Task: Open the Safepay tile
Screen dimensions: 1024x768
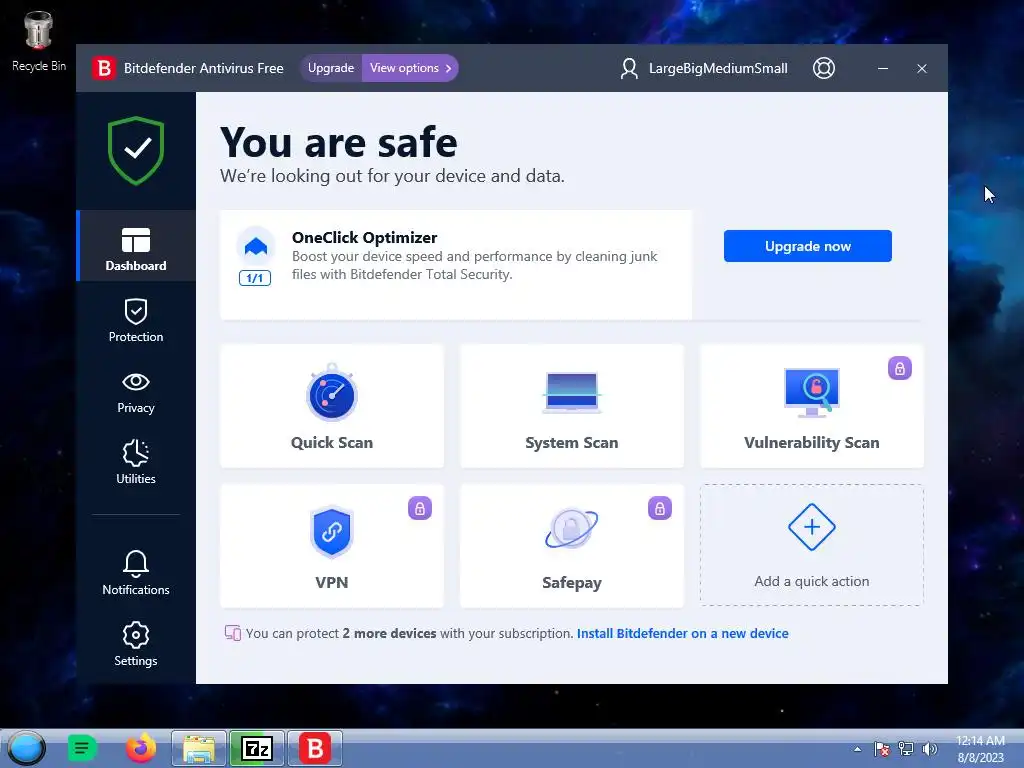Action: click(x=571, y=545)
